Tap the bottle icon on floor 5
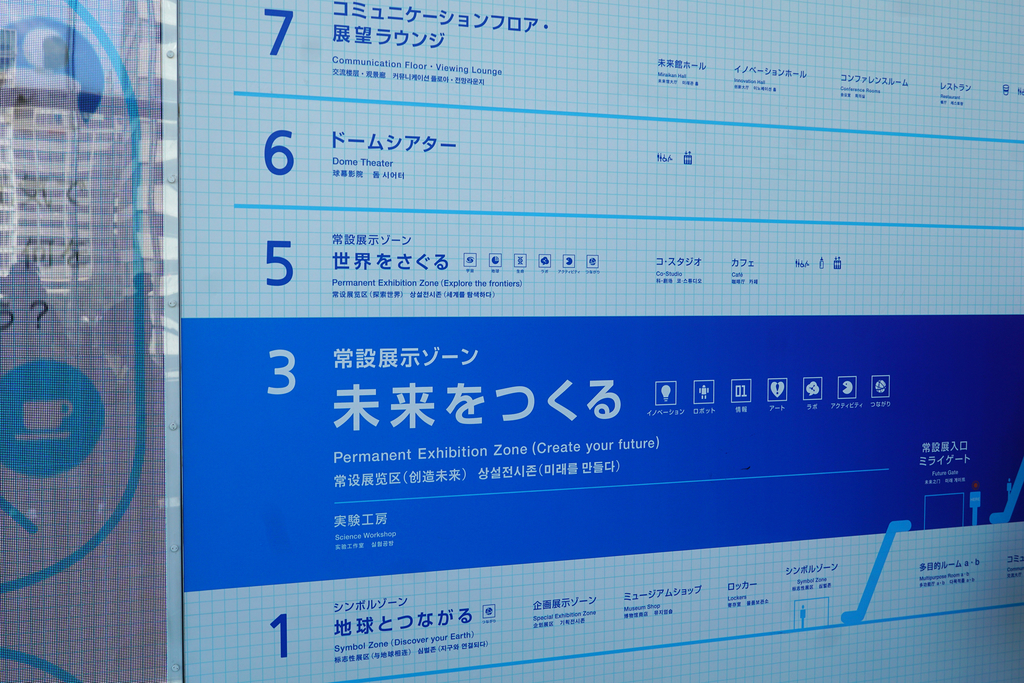Image resolution: width=1024 pixels, height=683 pixels. point(822,263)
